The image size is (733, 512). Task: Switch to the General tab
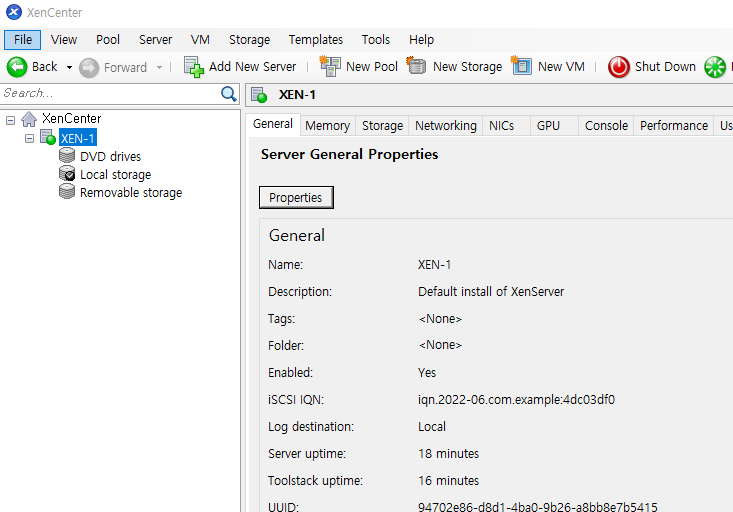[x=273, y=124]
